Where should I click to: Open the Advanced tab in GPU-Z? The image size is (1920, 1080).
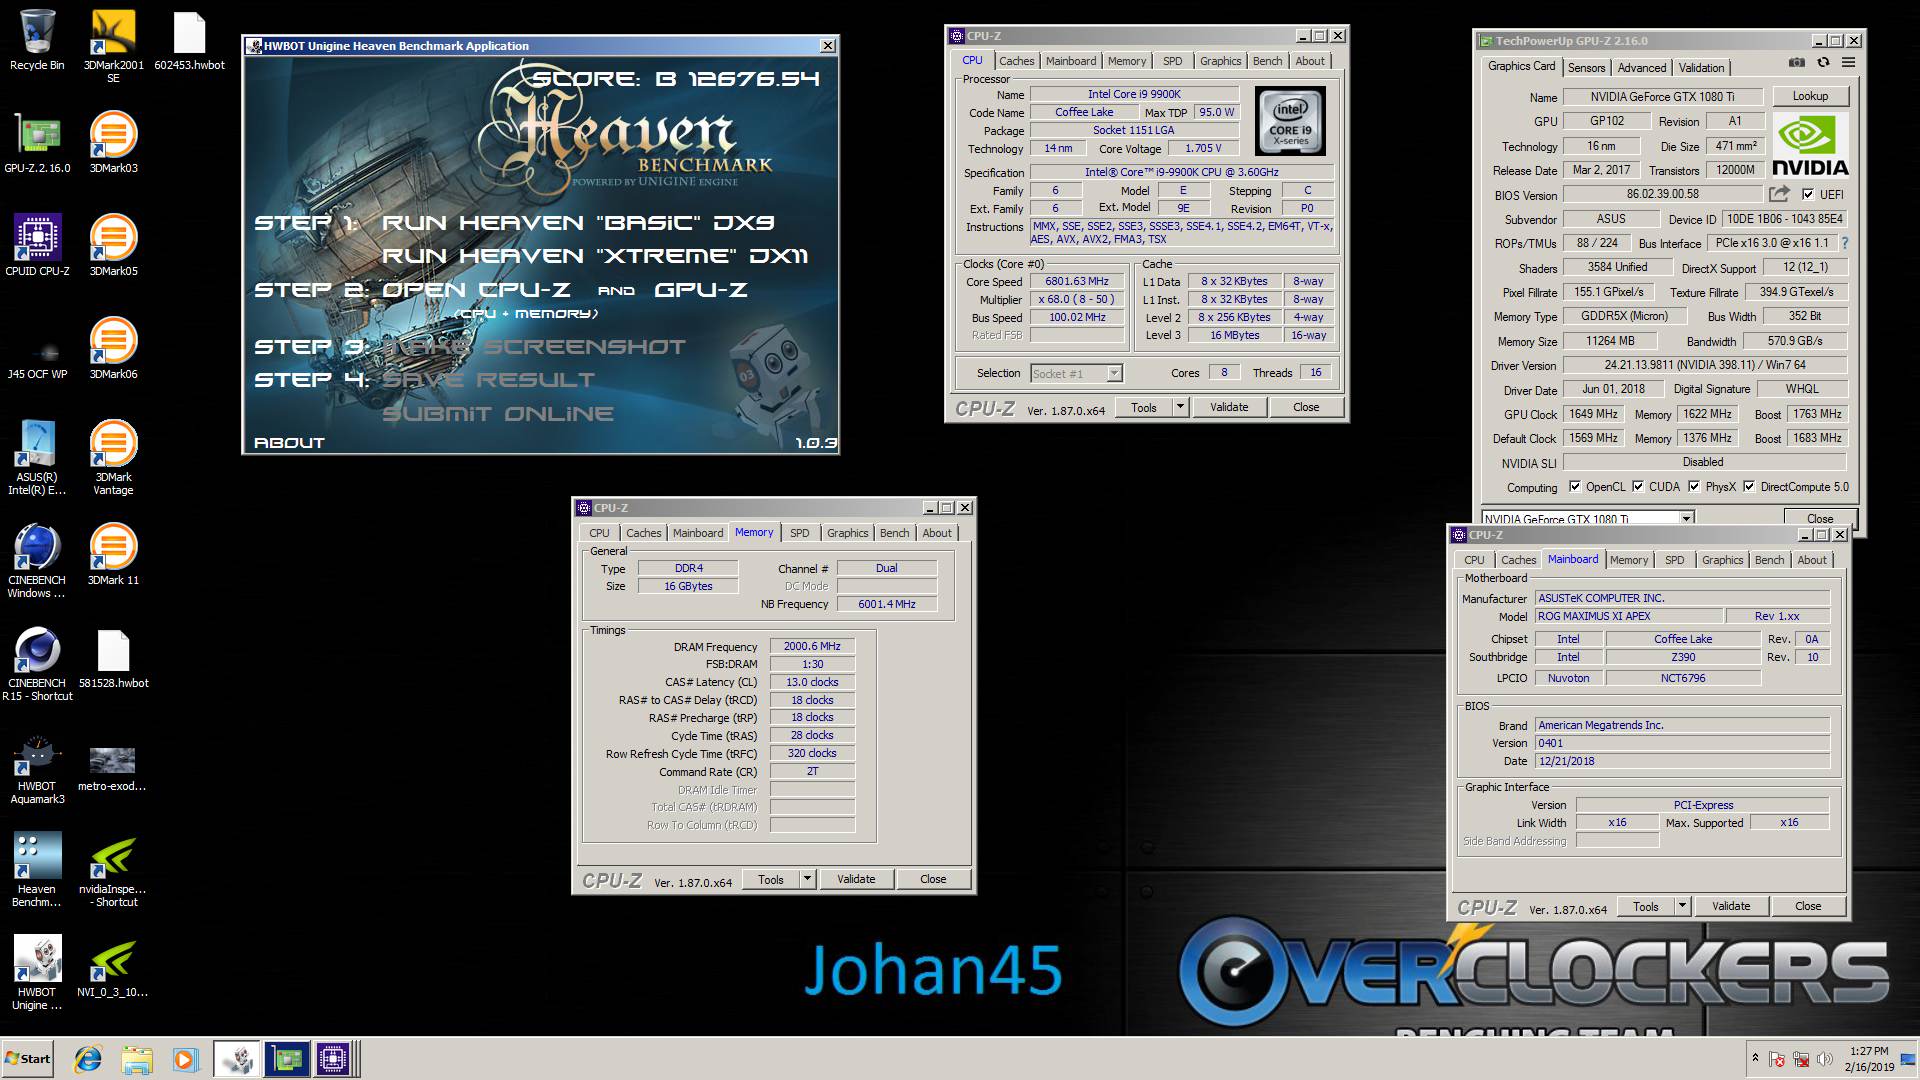[x=1642, y=68]
